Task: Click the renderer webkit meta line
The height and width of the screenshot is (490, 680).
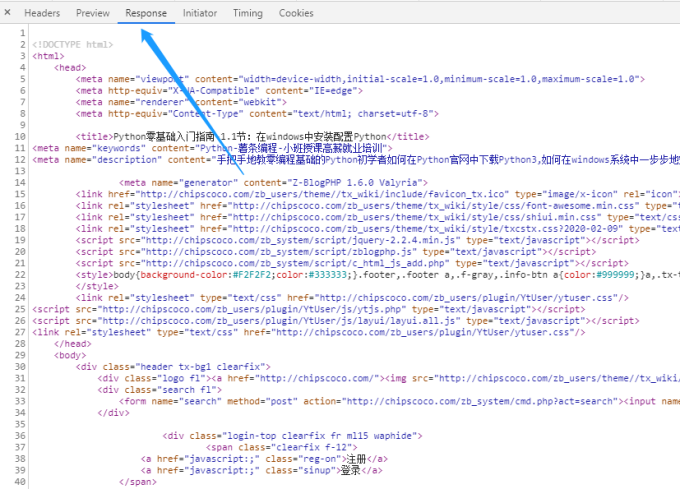Action: pos(181,102)
